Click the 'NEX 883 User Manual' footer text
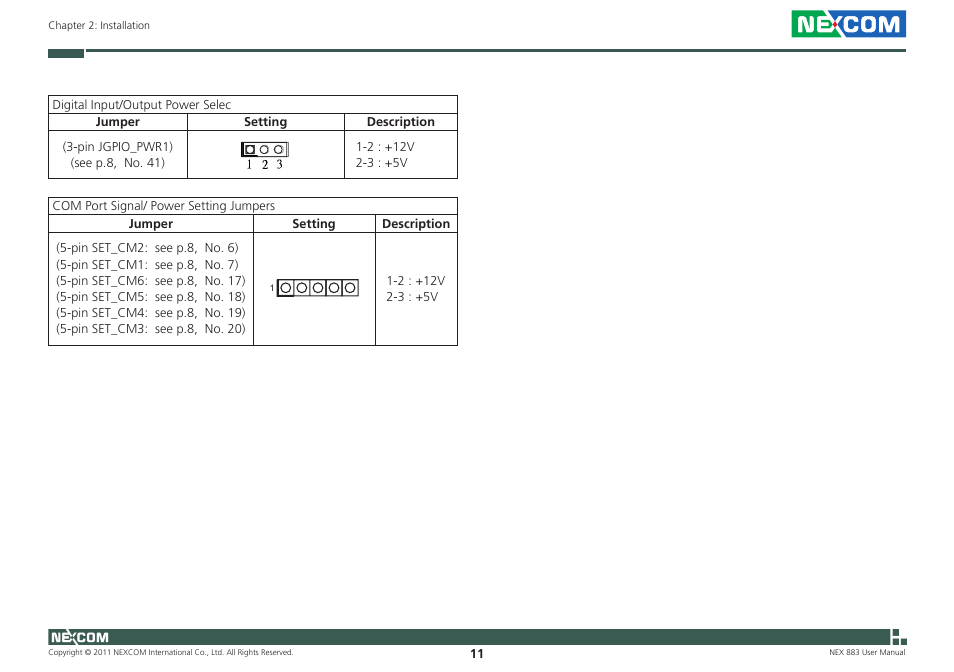This screenshot has height=672, width=954. pos(867,652)
